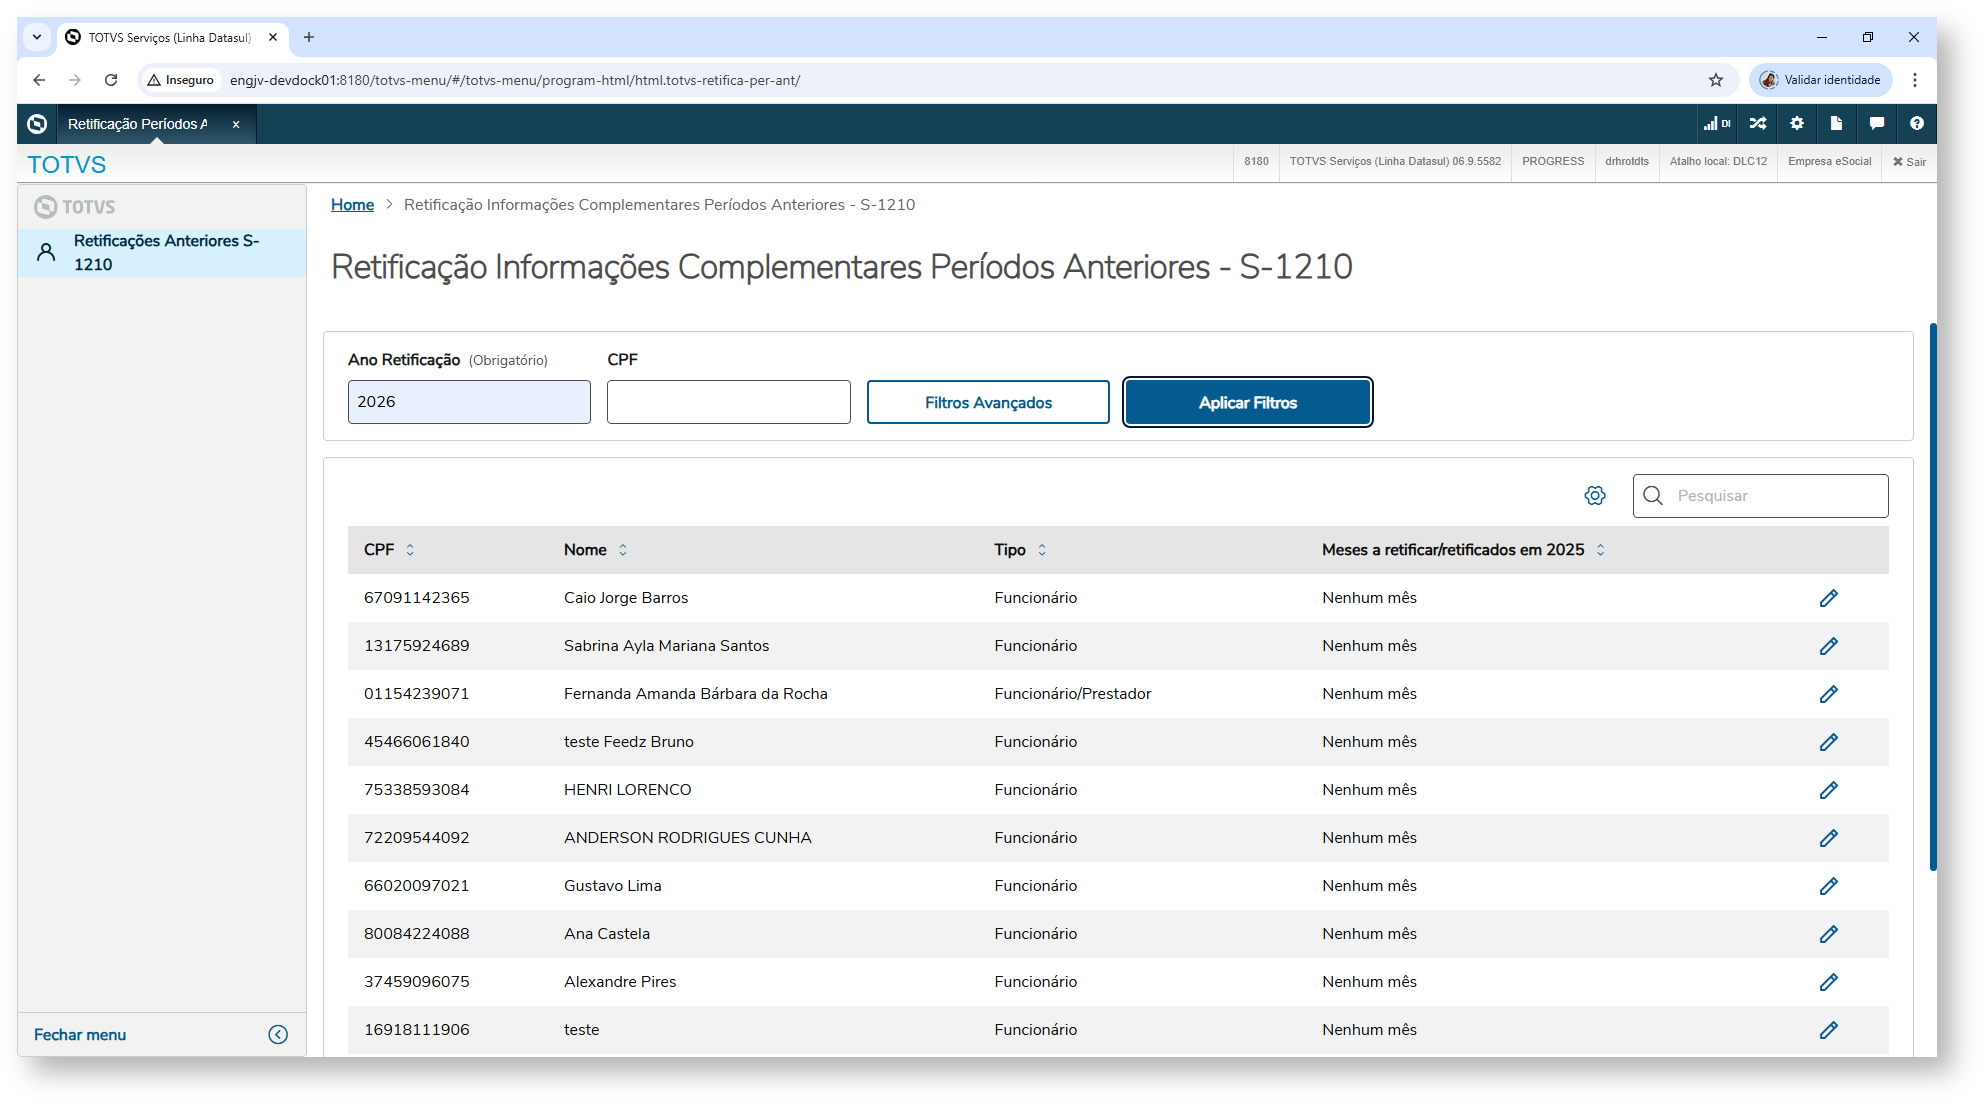Image resolution: width=1985 pixels, height=1105 pixels.
Task: Click the document page icon in header
Action: coord(1836,124)
